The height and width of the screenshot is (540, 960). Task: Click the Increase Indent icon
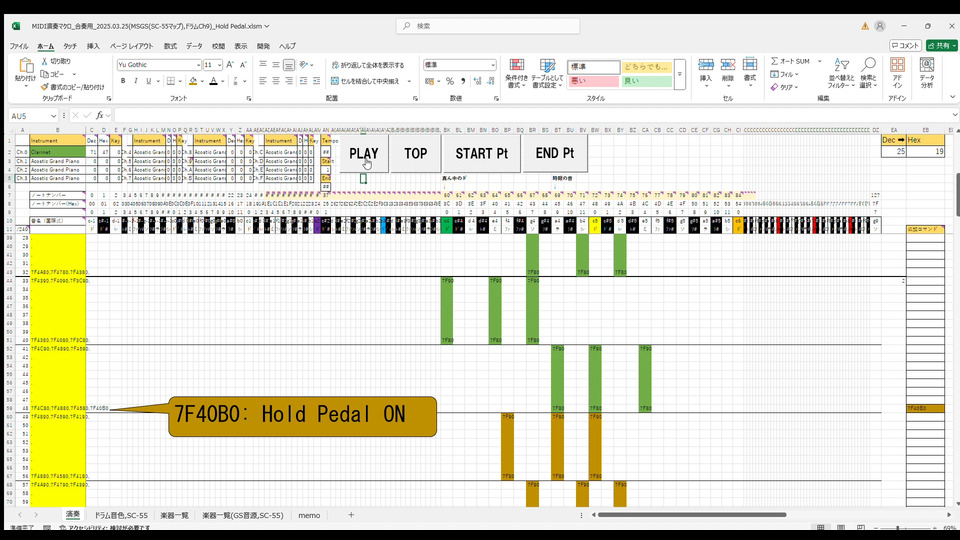click(317, 81)
